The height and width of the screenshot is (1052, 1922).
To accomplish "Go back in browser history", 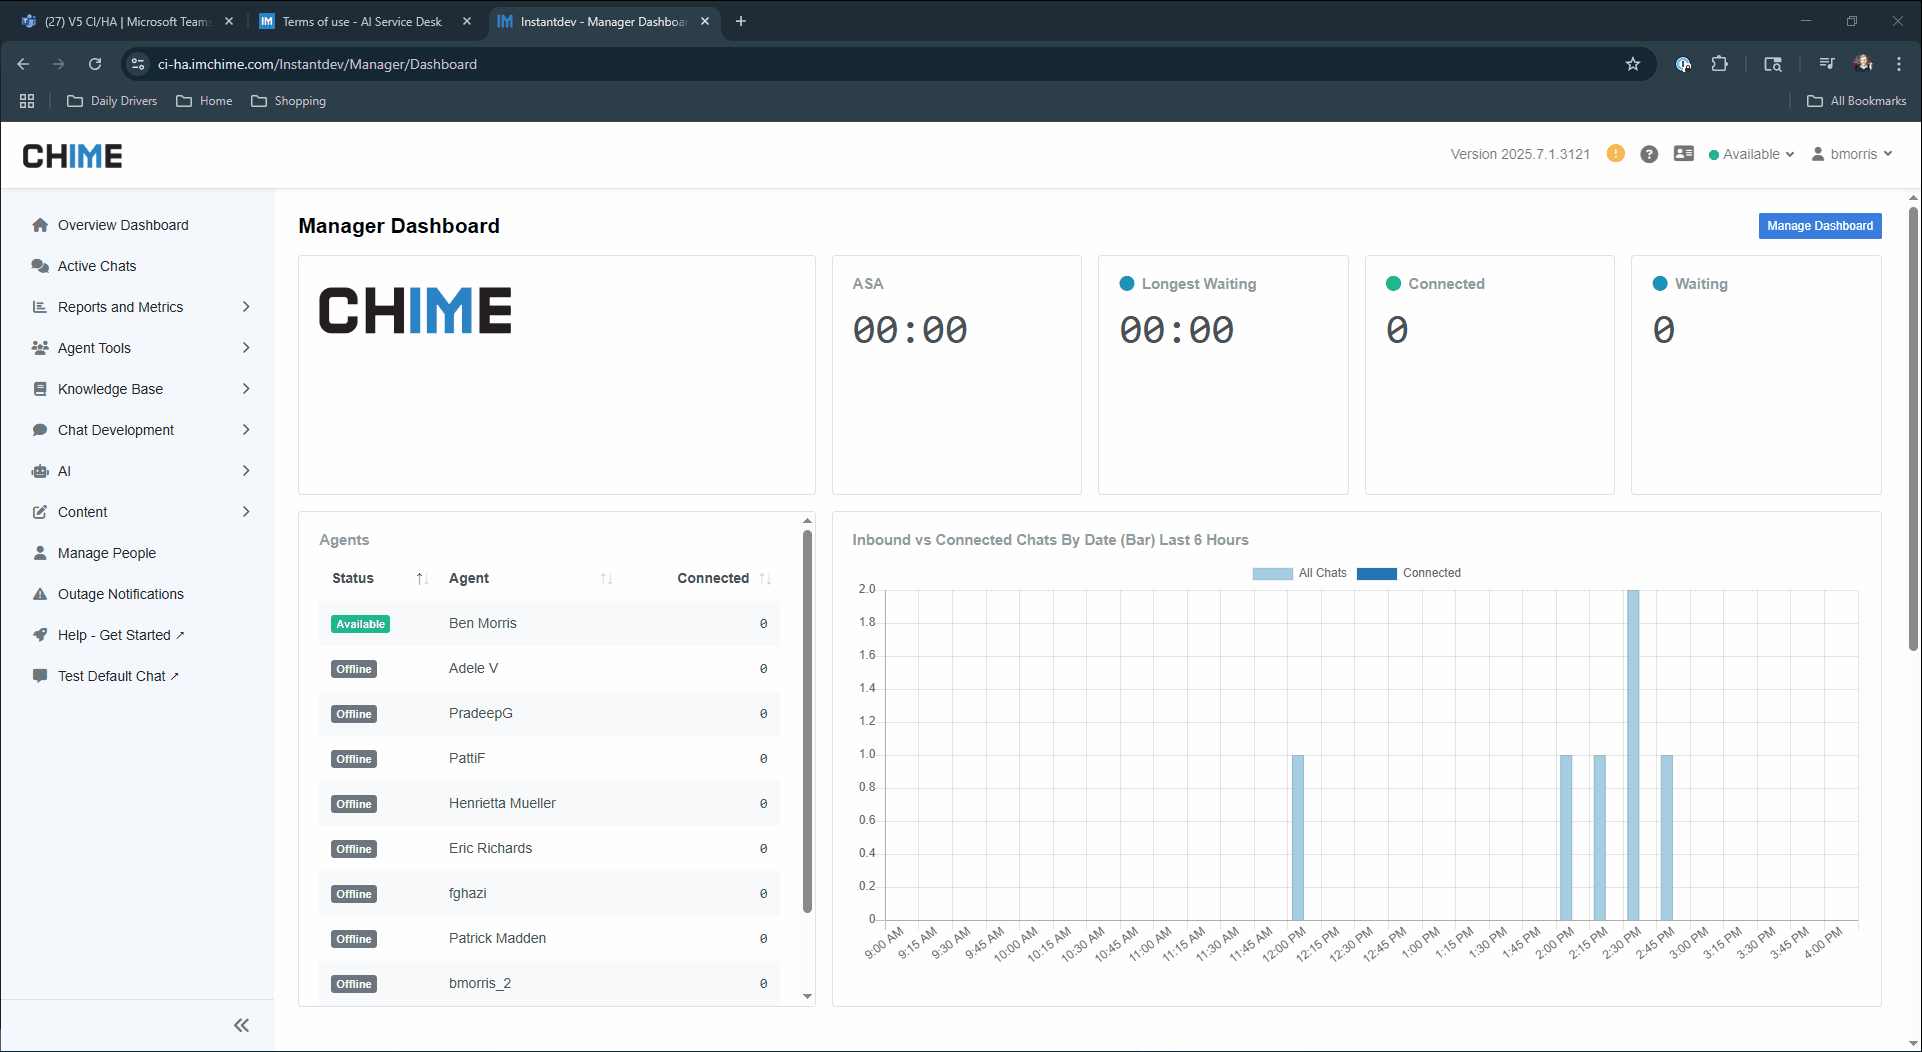I will (x=23, y=64).
